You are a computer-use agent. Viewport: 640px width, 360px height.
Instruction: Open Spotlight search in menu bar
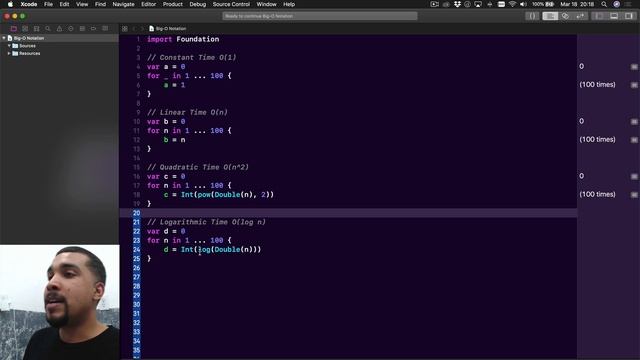coord(604,4)
